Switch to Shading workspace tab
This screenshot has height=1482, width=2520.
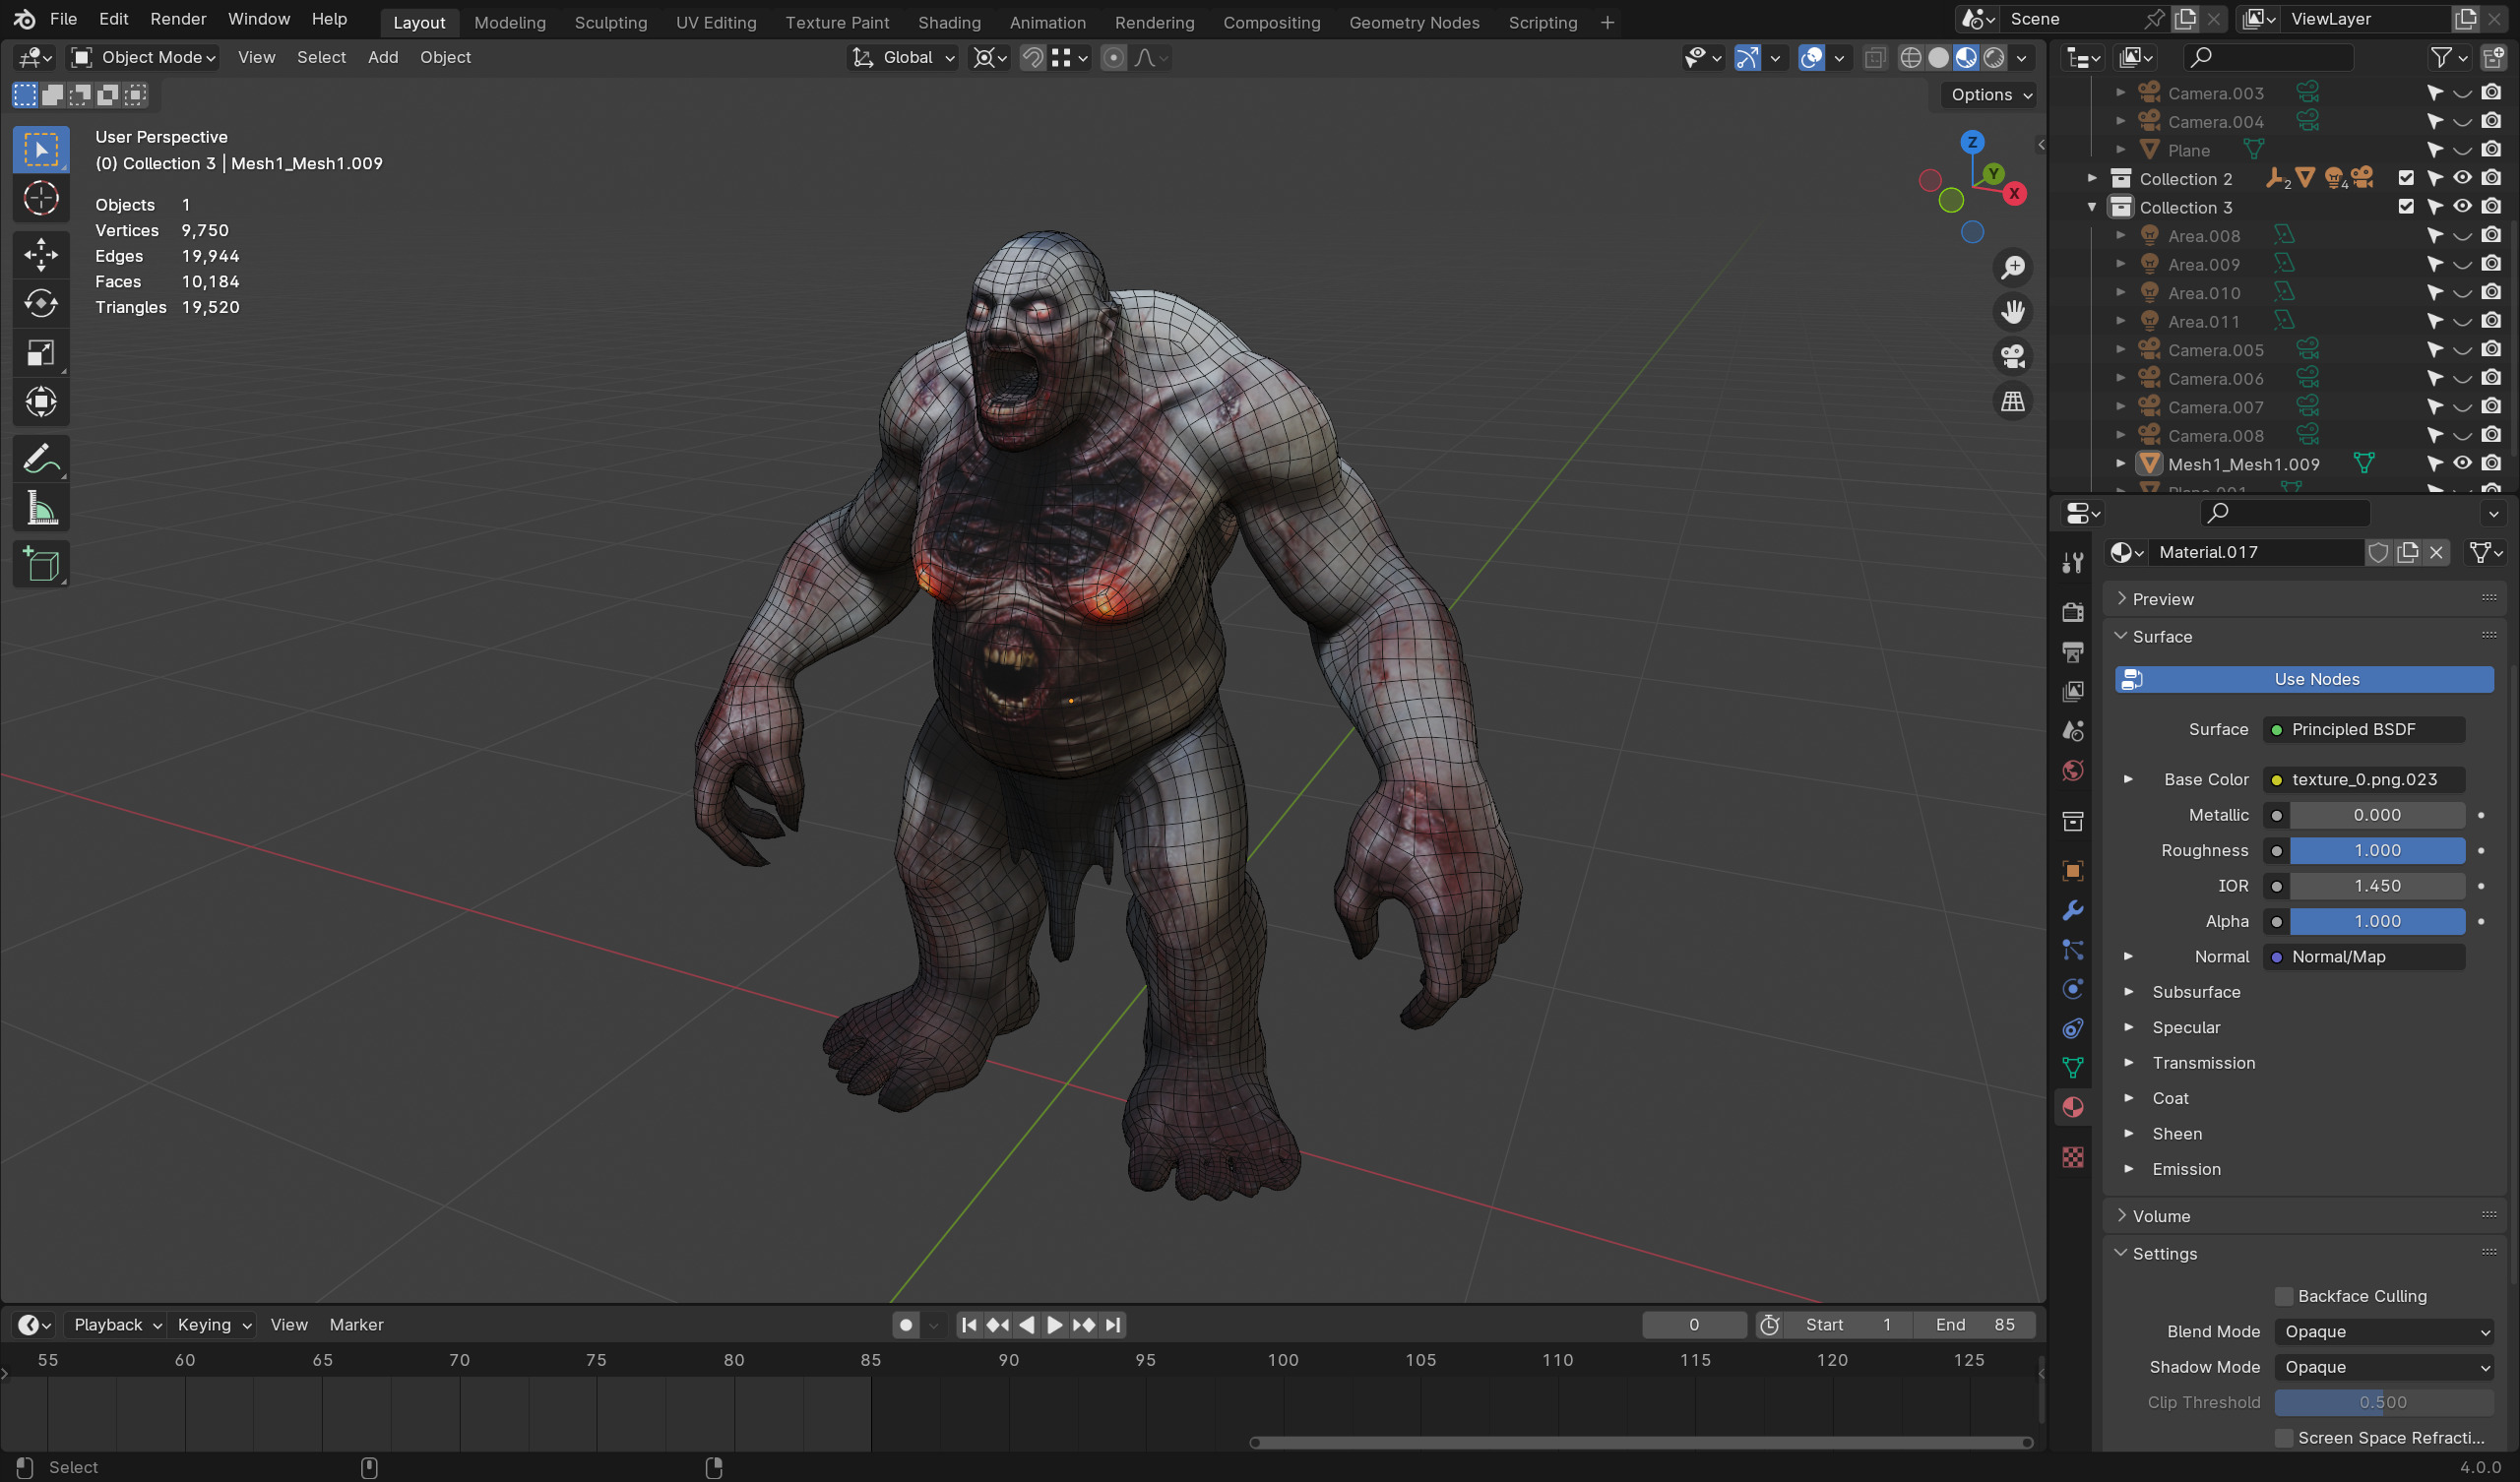[x=949, y=22]
